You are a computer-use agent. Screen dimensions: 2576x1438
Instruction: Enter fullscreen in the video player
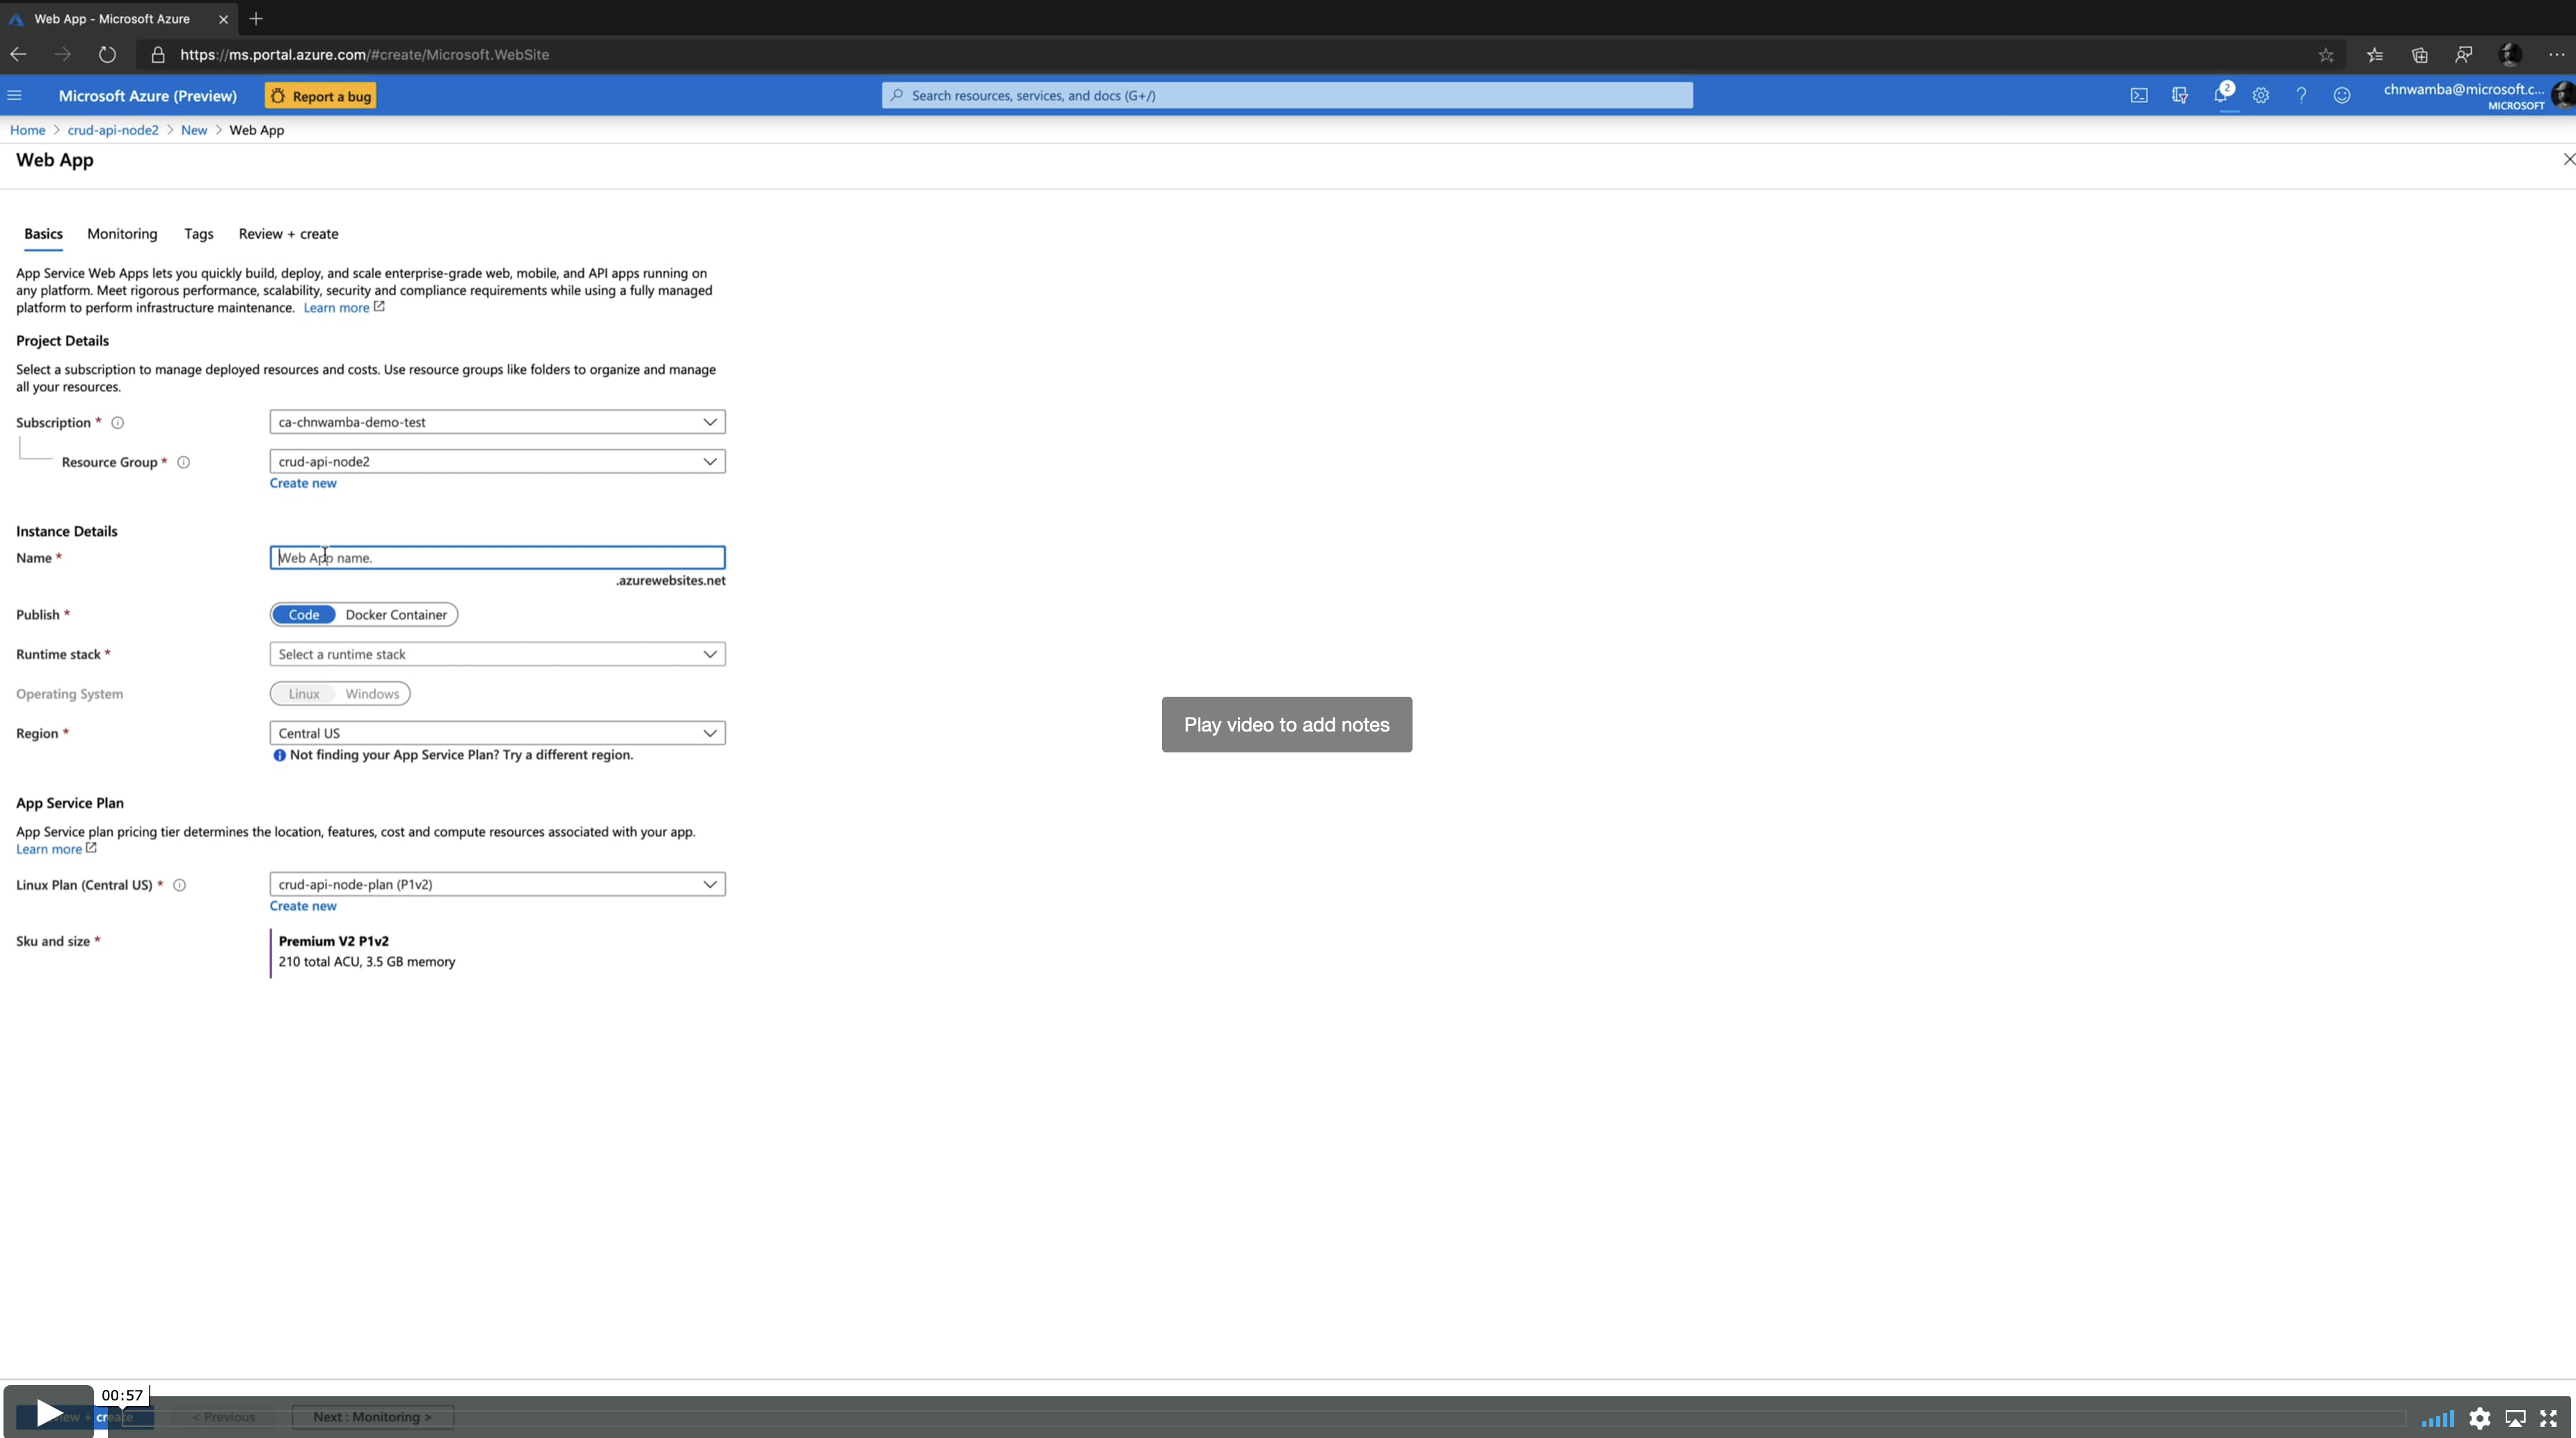click(x=2549, y=1418)
